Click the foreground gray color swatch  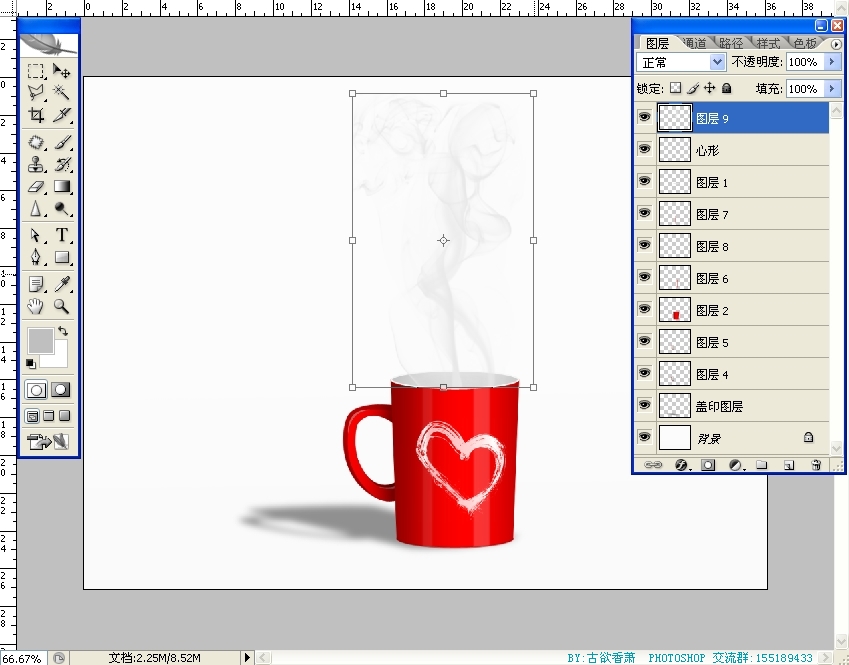tap(40, 340)
